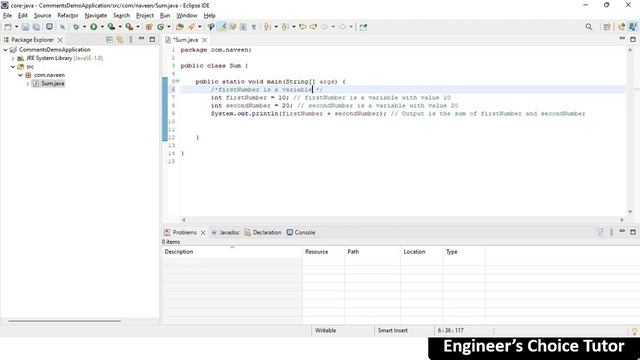Click the toolbar Search magnifier icon

(x=589, y=27)
